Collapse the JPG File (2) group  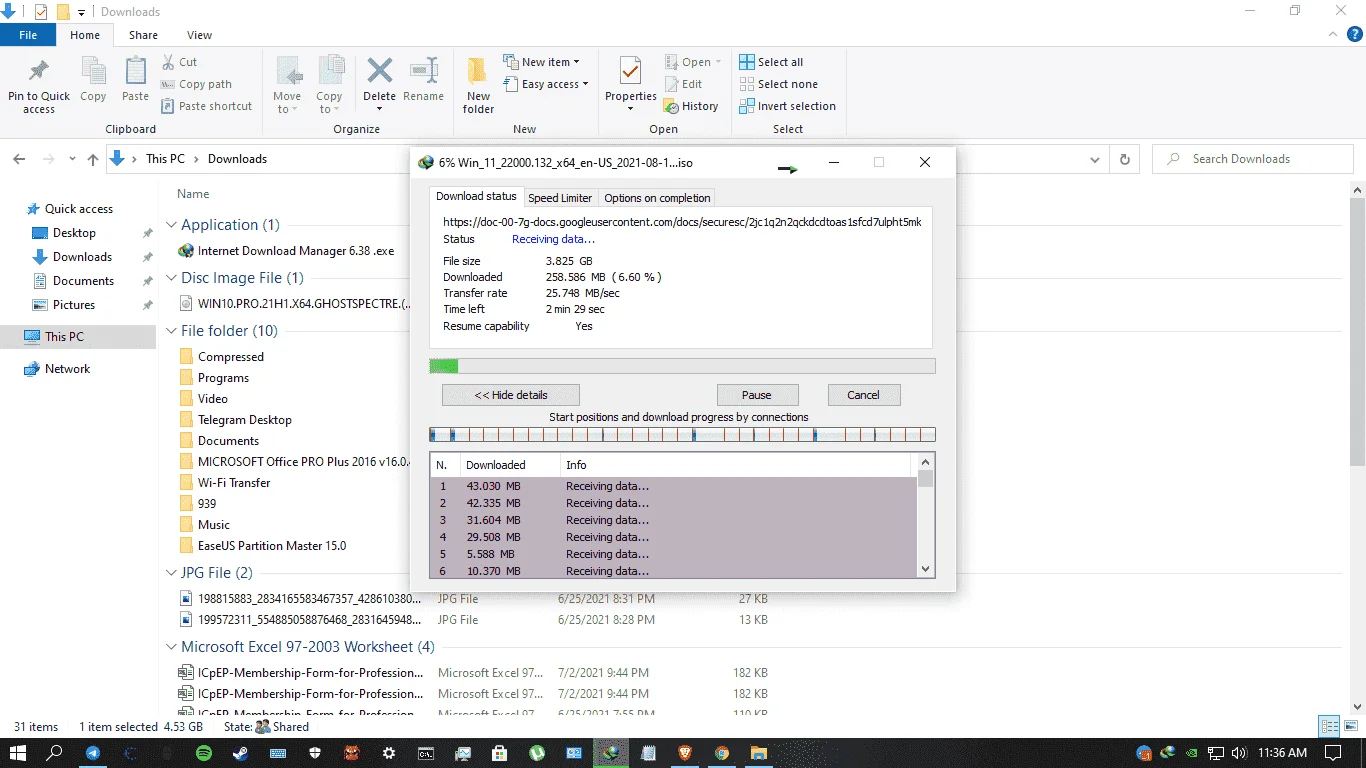tap(171, 573)
